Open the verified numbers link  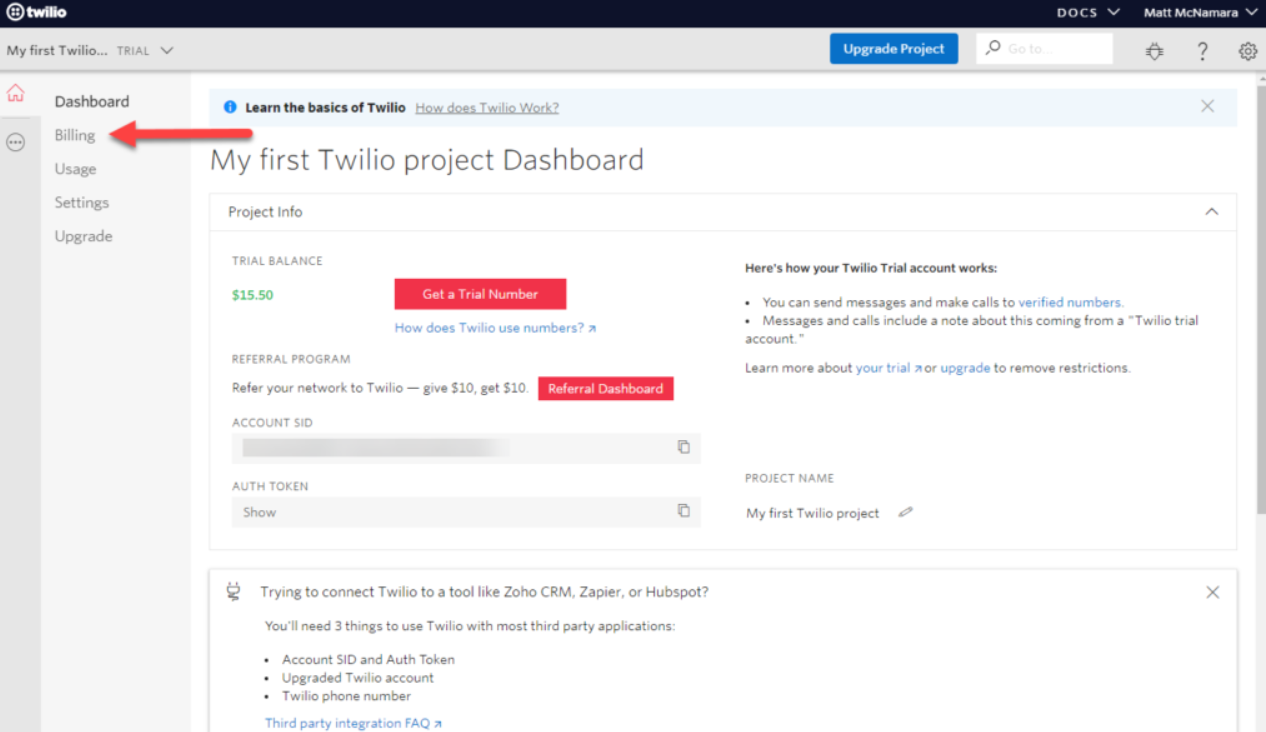coord(1070,302)
